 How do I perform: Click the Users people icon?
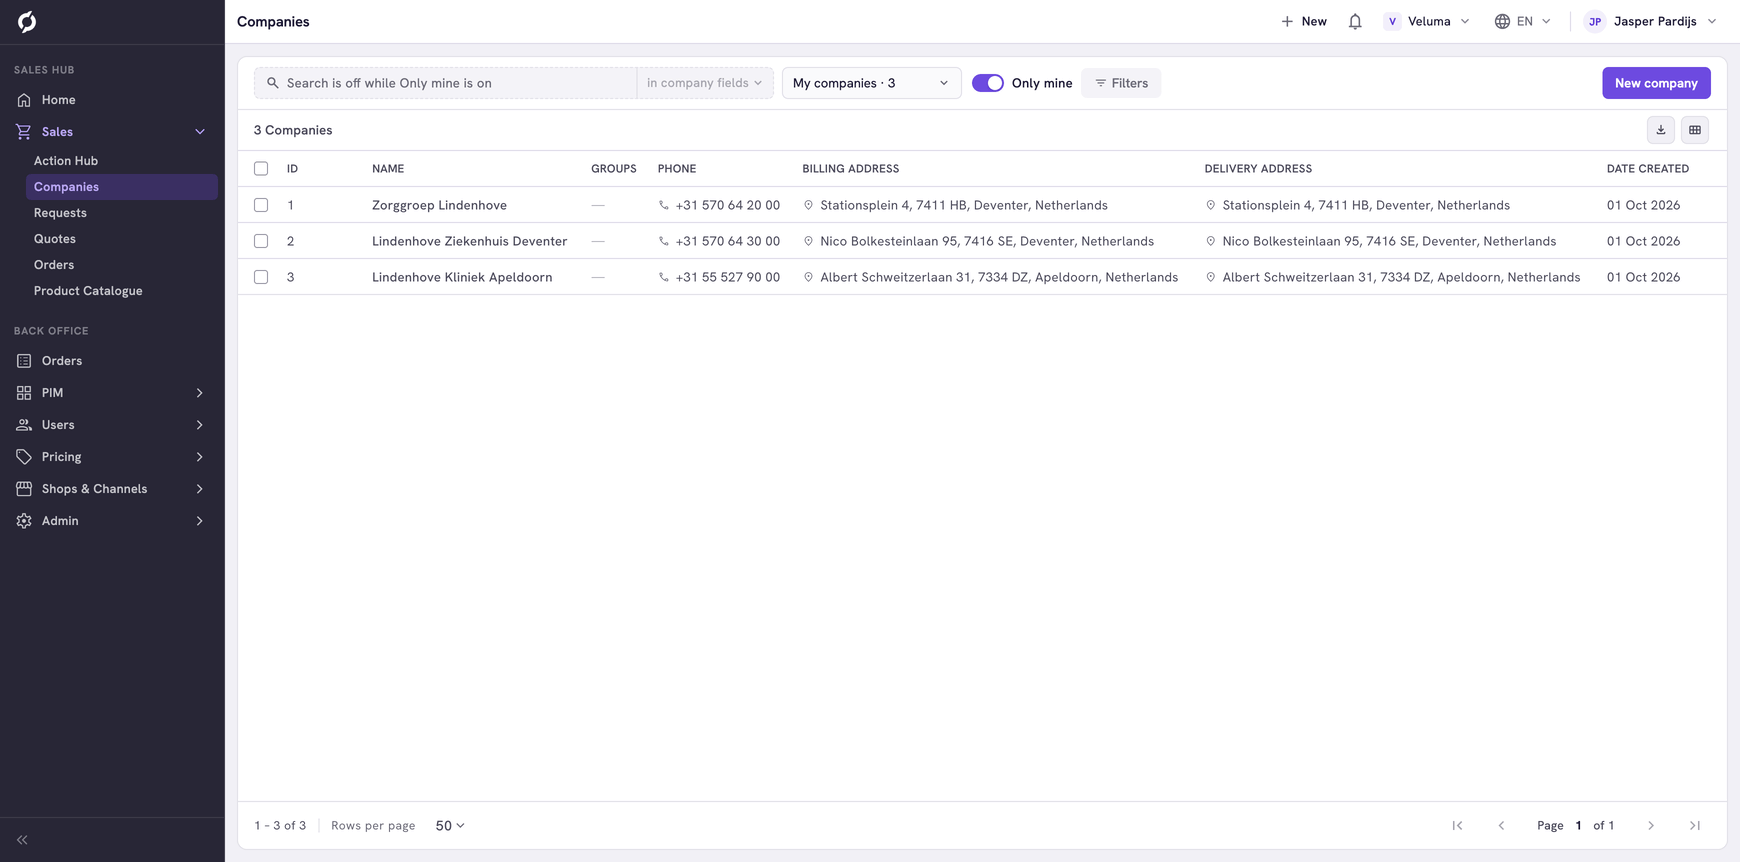pos(24,425)
